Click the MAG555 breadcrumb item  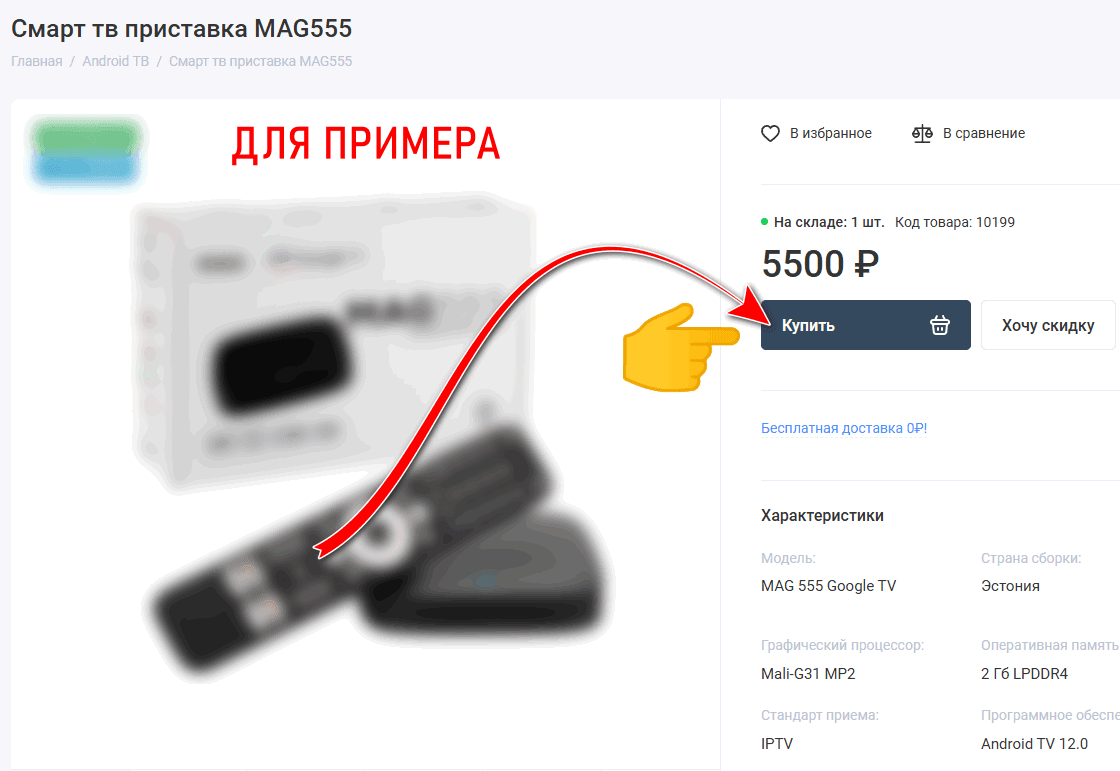pos(261,61)
